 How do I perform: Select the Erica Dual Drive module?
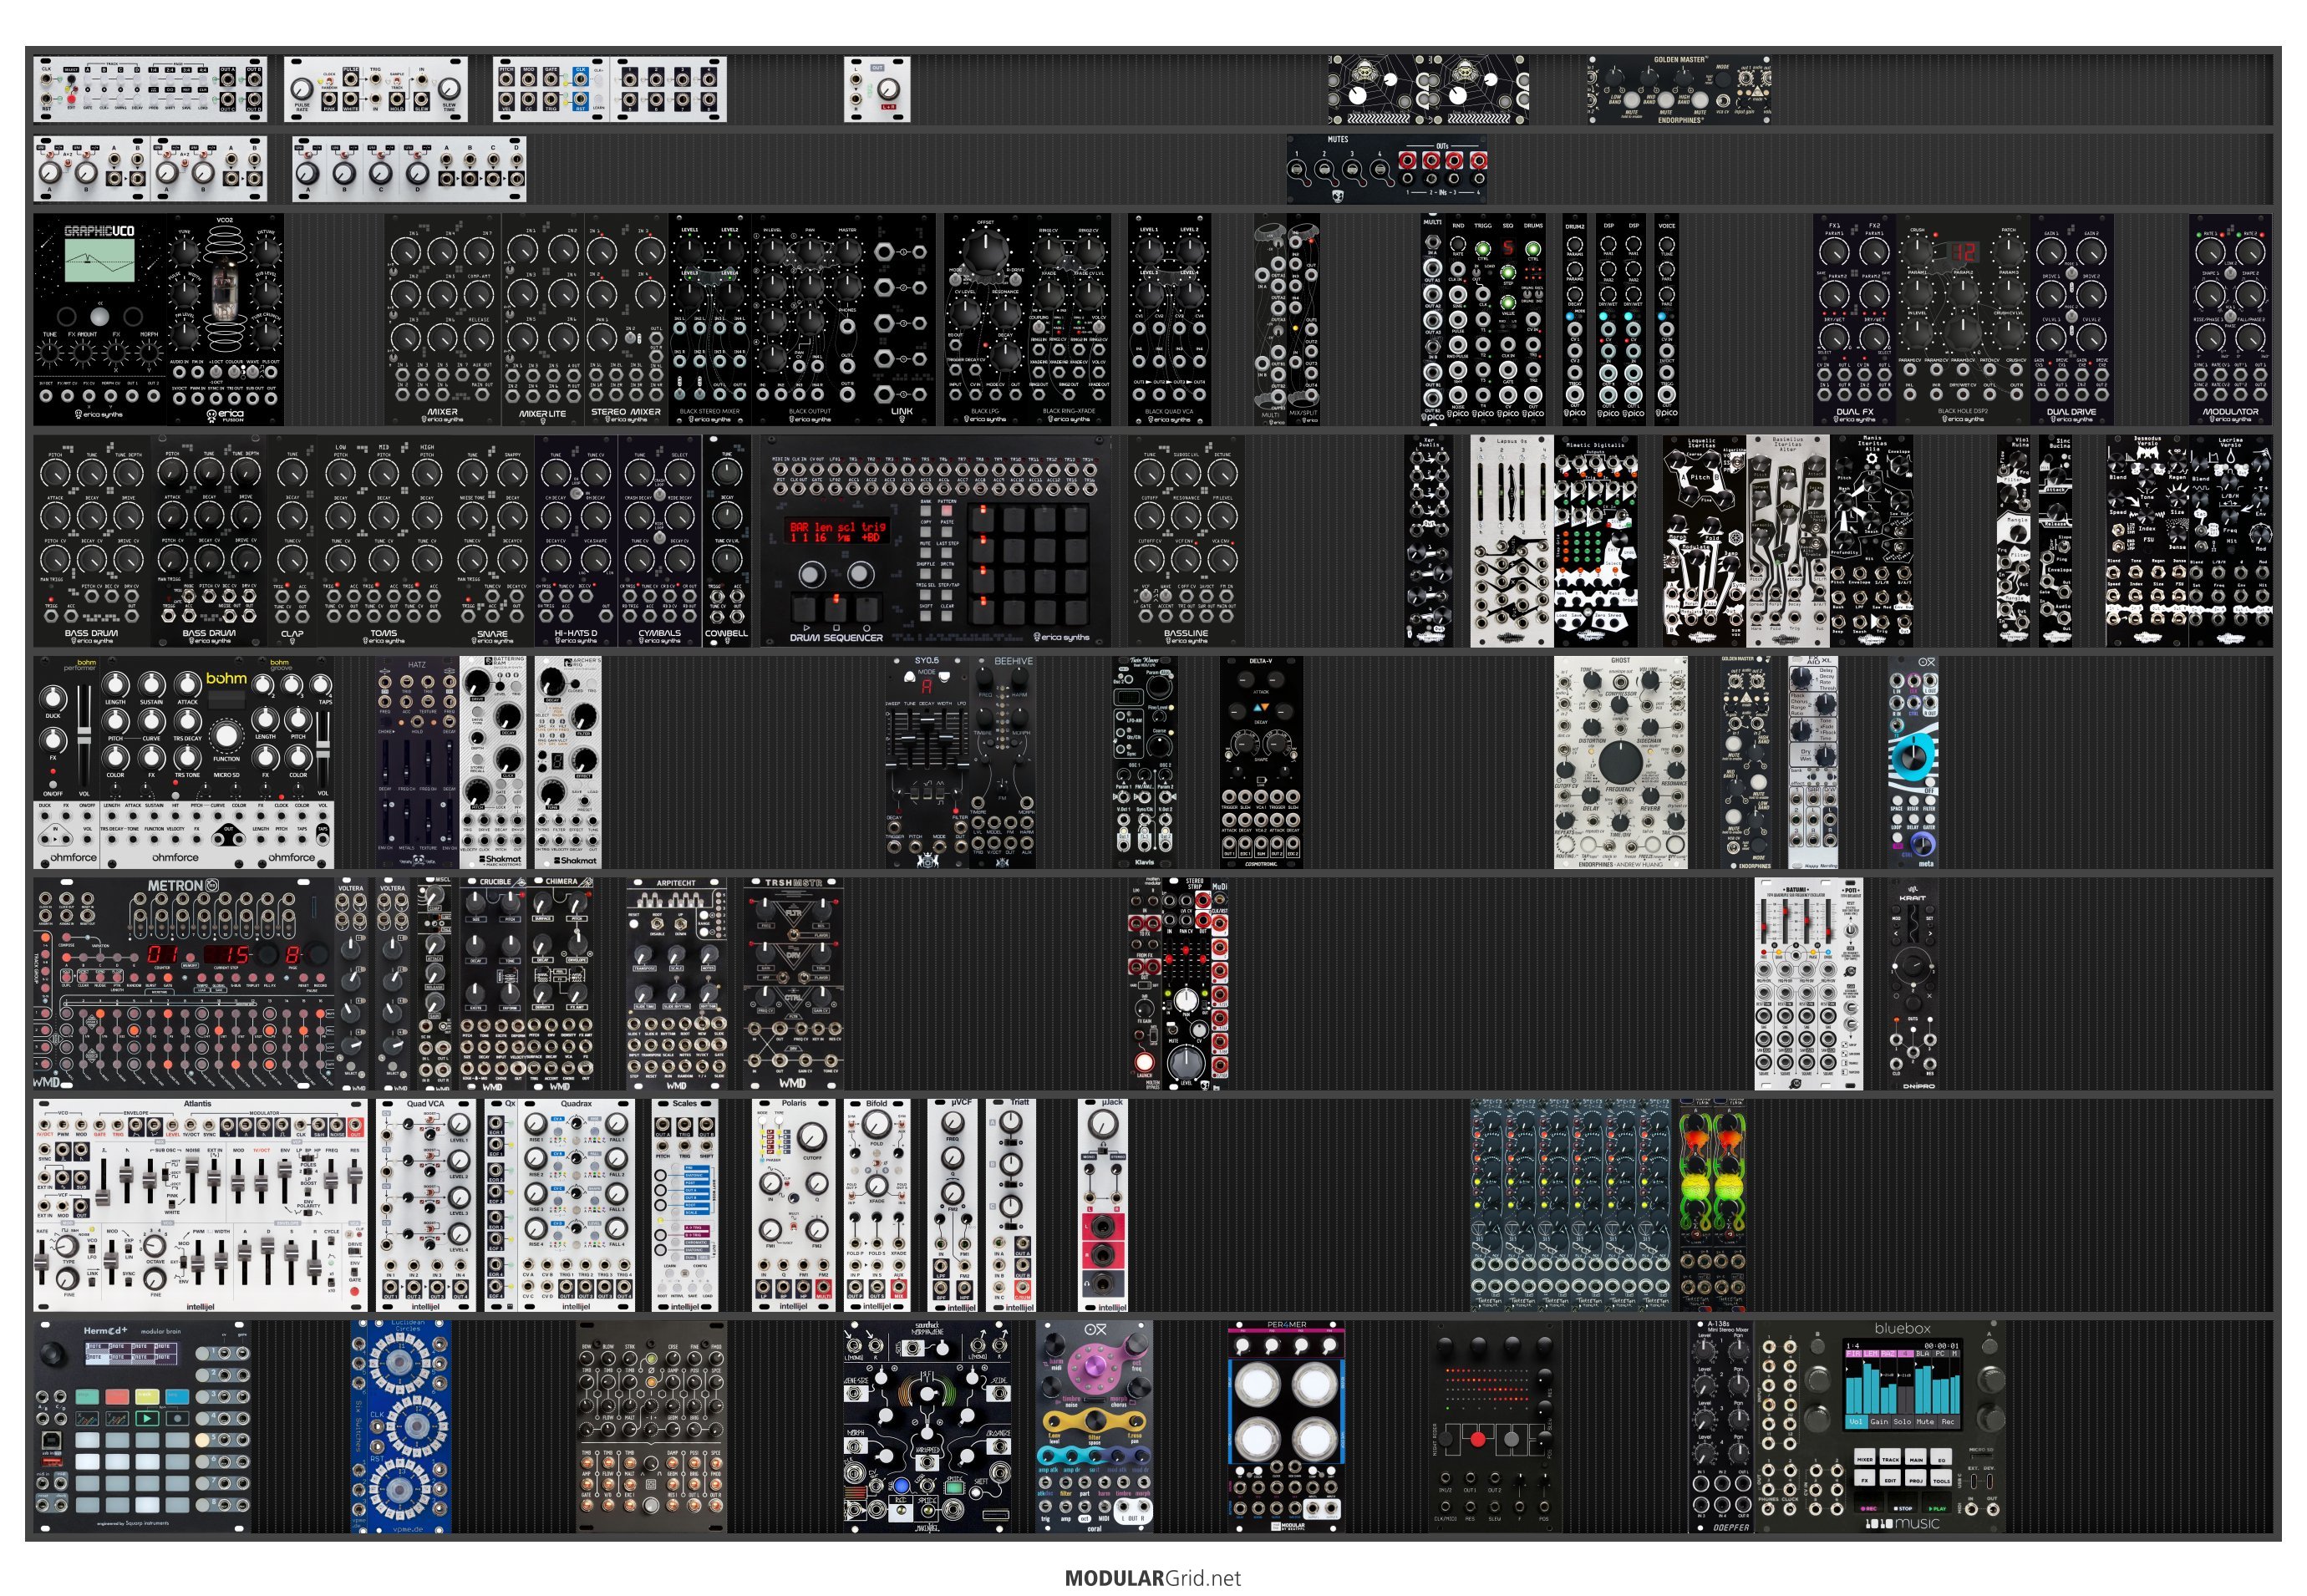(x=2072, y=319)
